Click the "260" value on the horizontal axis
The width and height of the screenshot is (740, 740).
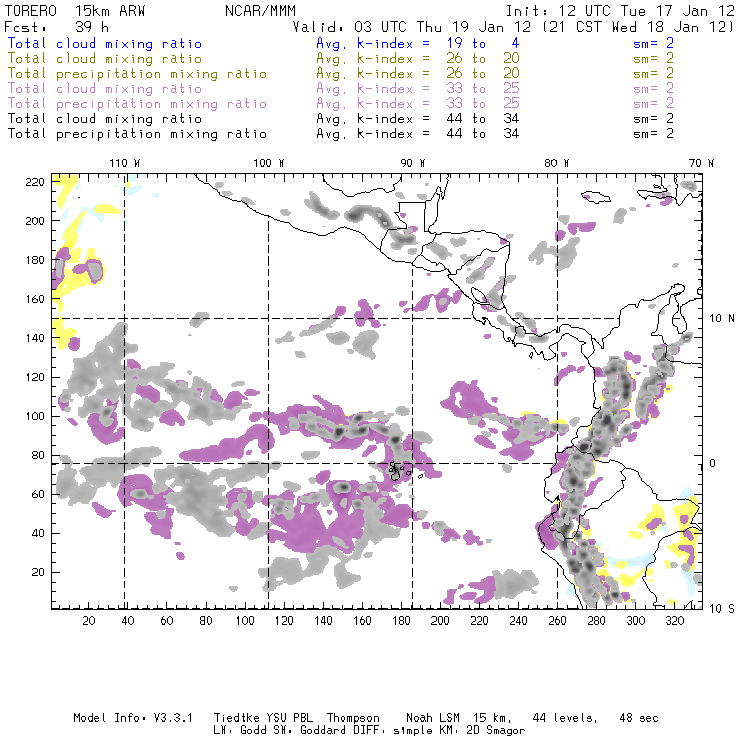[x=557, y=621]
